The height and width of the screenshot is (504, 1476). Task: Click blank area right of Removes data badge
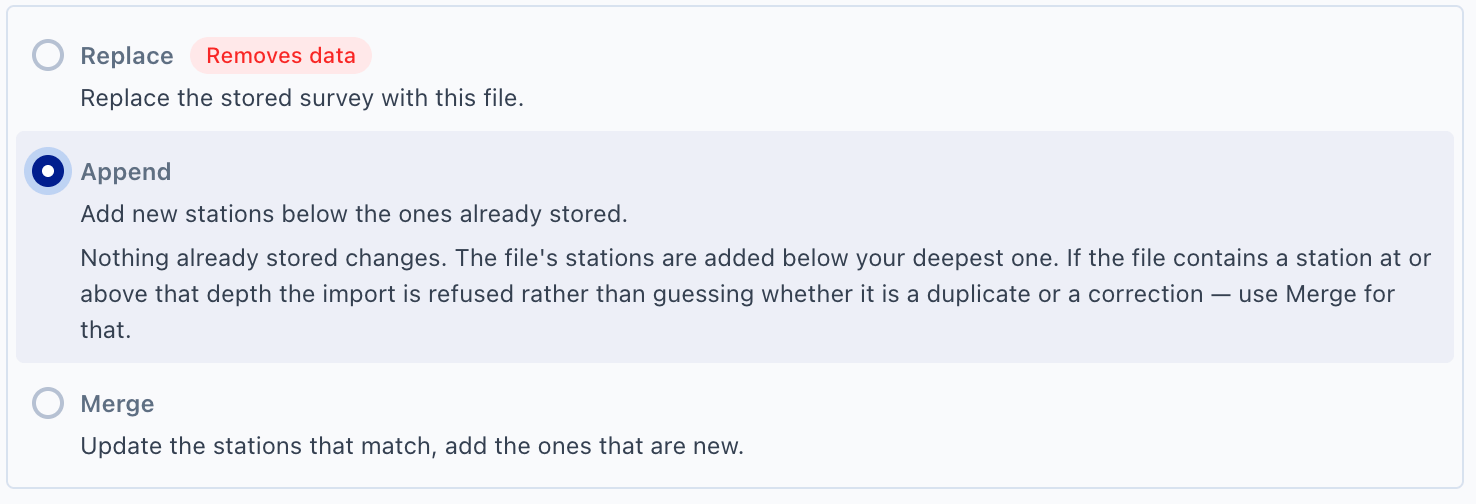tap(900, 56)
